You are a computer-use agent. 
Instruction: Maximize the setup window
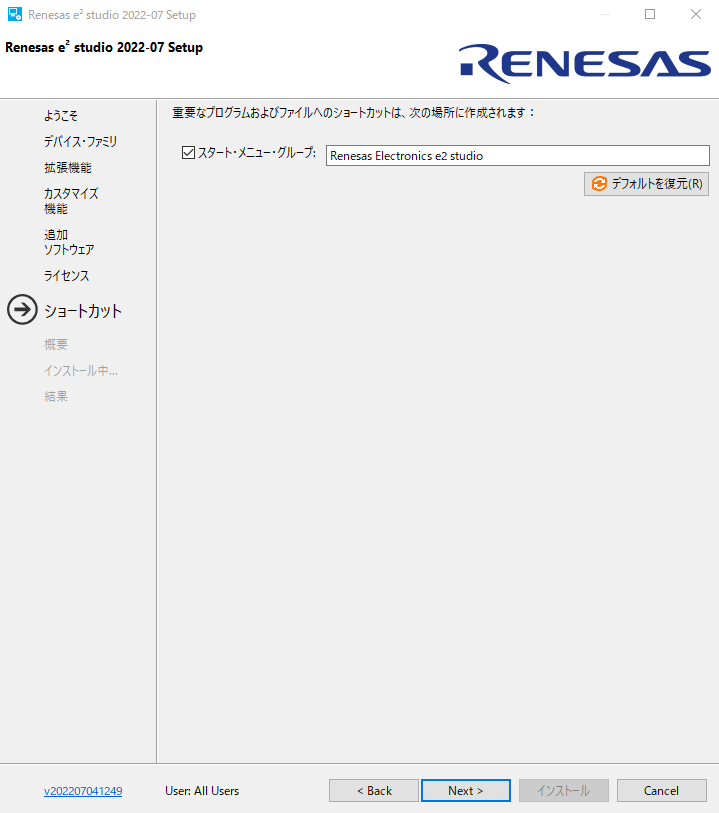tap(650, 15)
